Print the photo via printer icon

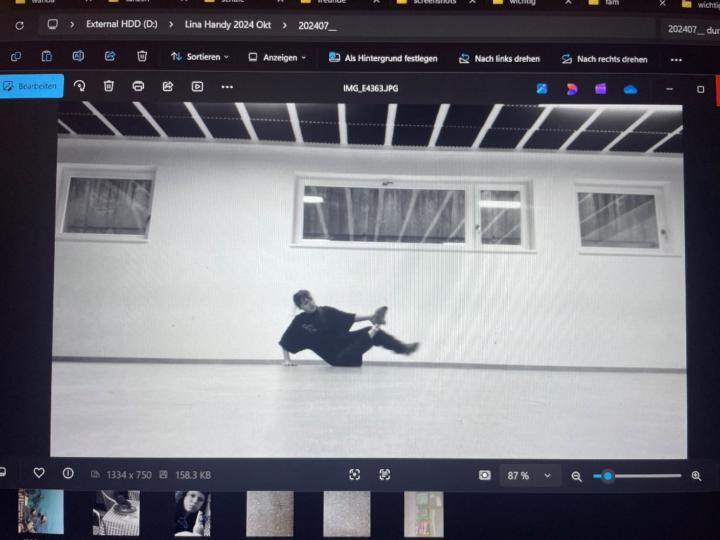(x=138, y=87)
